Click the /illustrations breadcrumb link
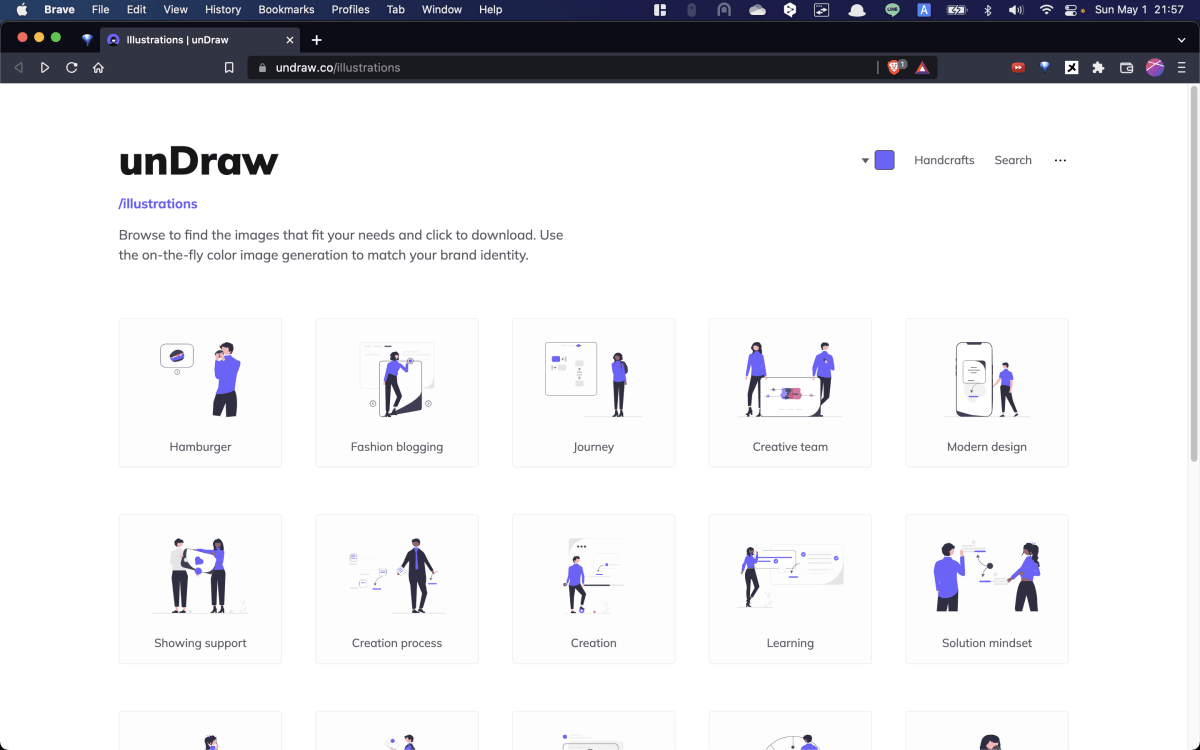 (158, 204)
